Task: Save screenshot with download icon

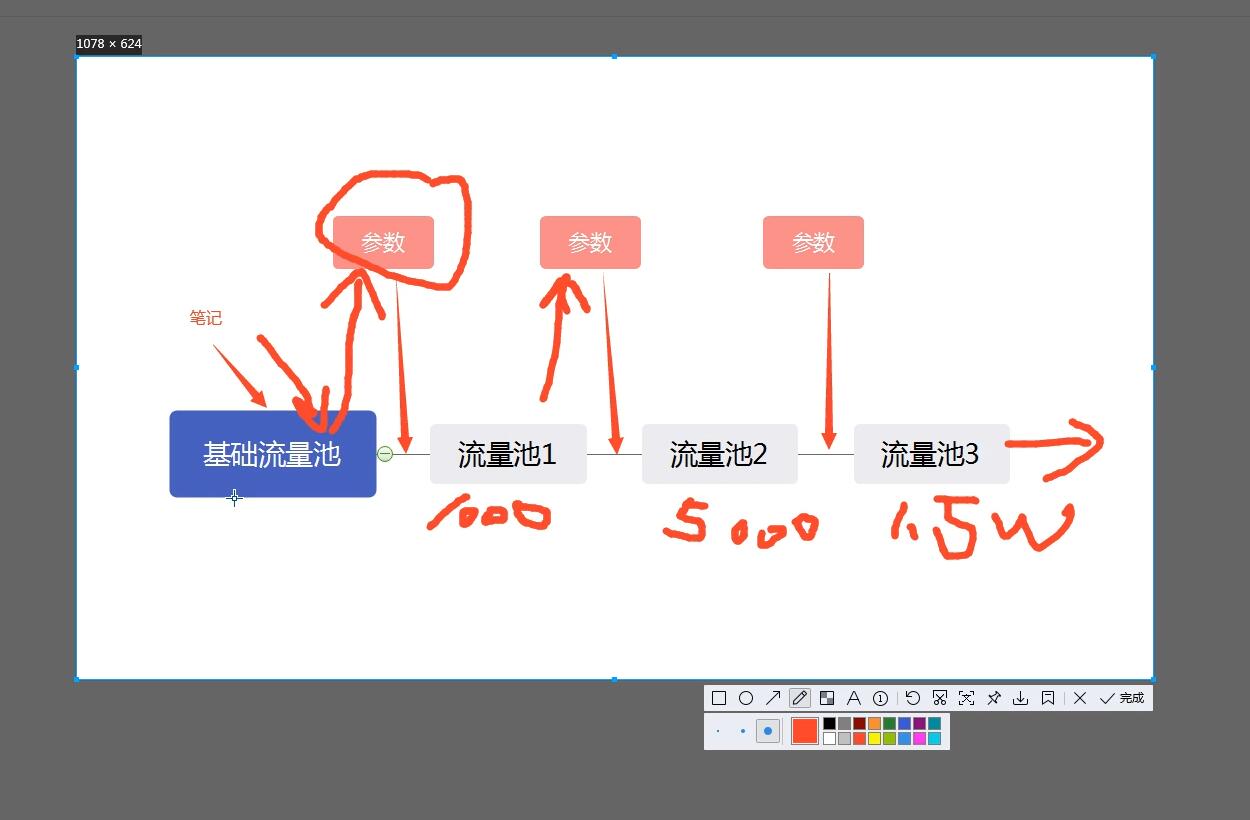Action: (1021, 698)
